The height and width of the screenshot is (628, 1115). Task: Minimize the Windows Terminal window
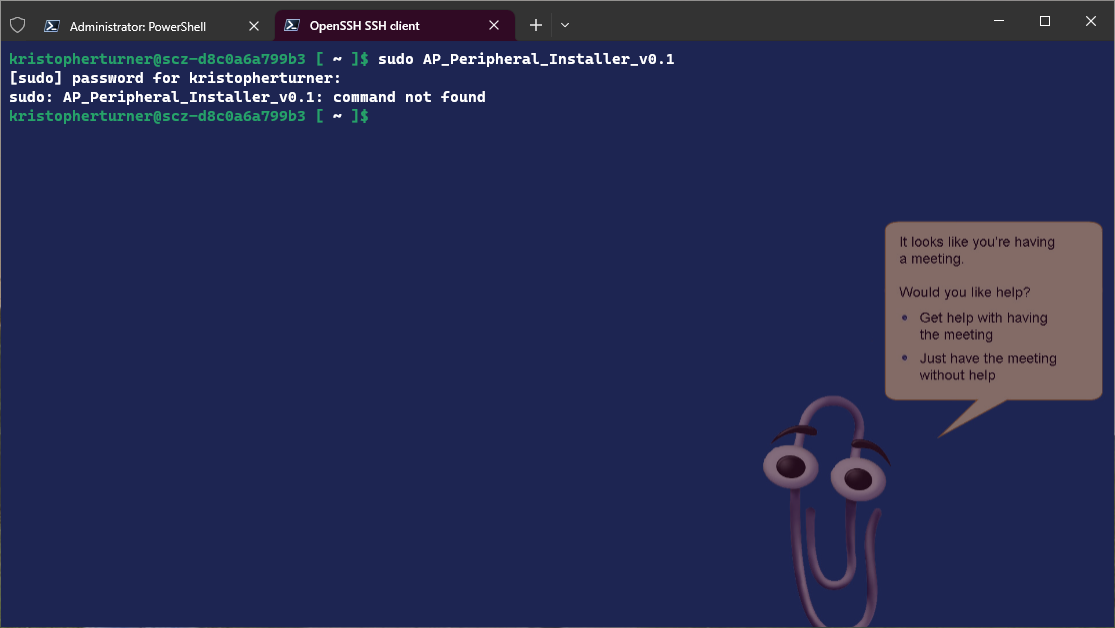tap(998, 21)
